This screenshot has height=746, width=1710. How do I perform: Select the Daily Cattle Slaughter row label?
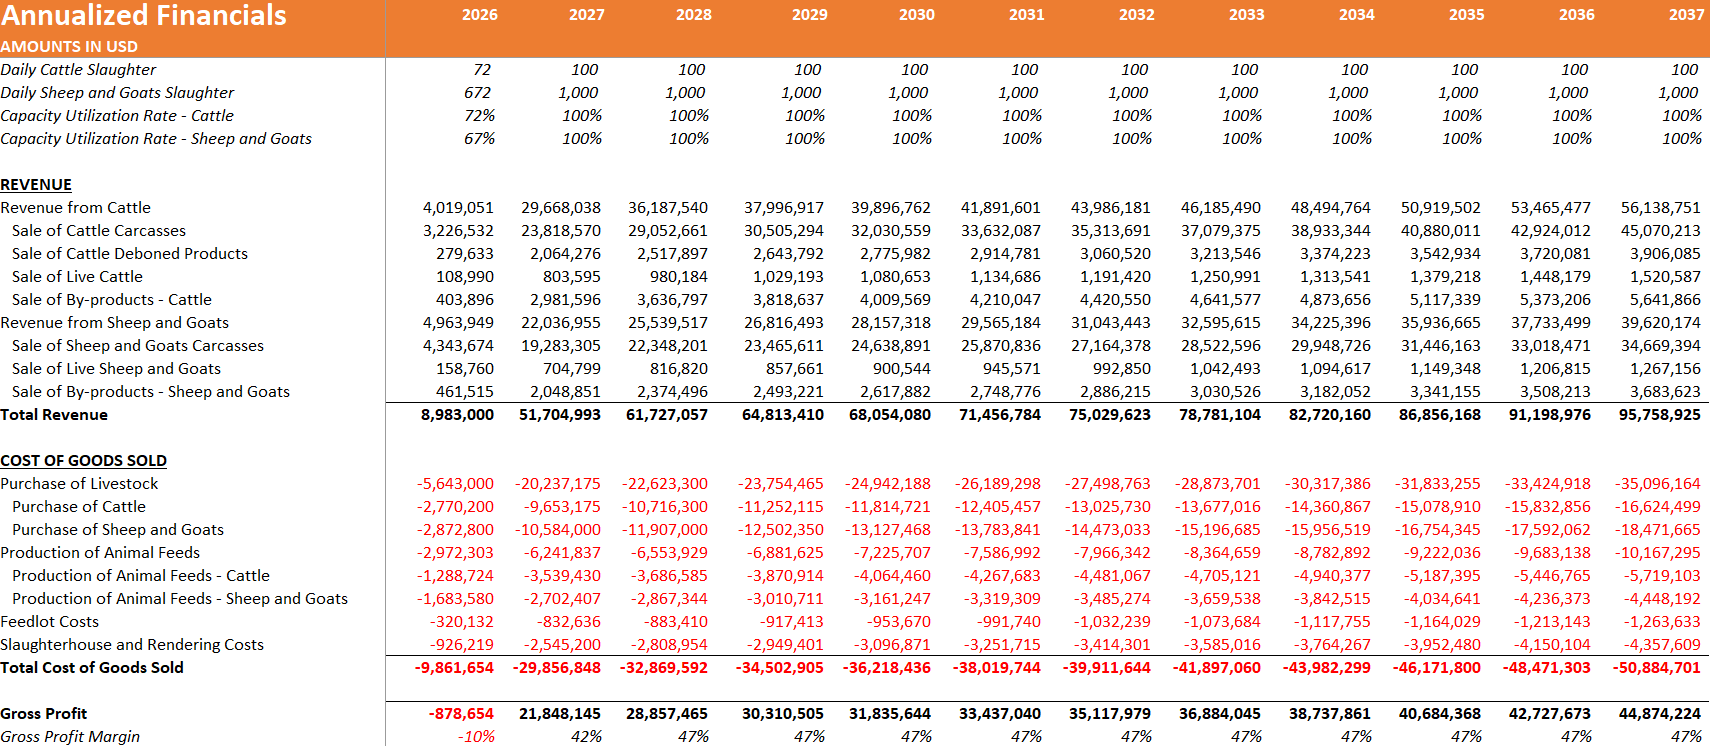[x=78, y=69]
